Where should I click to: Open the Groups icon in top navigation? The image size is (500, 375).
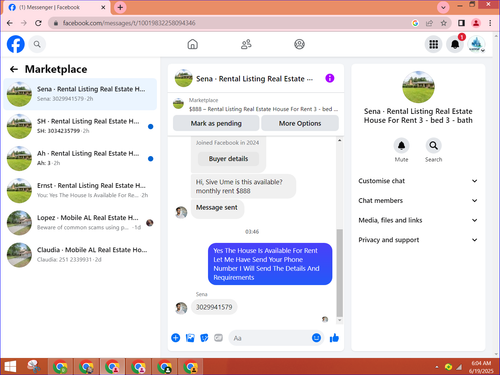(299, 44)
